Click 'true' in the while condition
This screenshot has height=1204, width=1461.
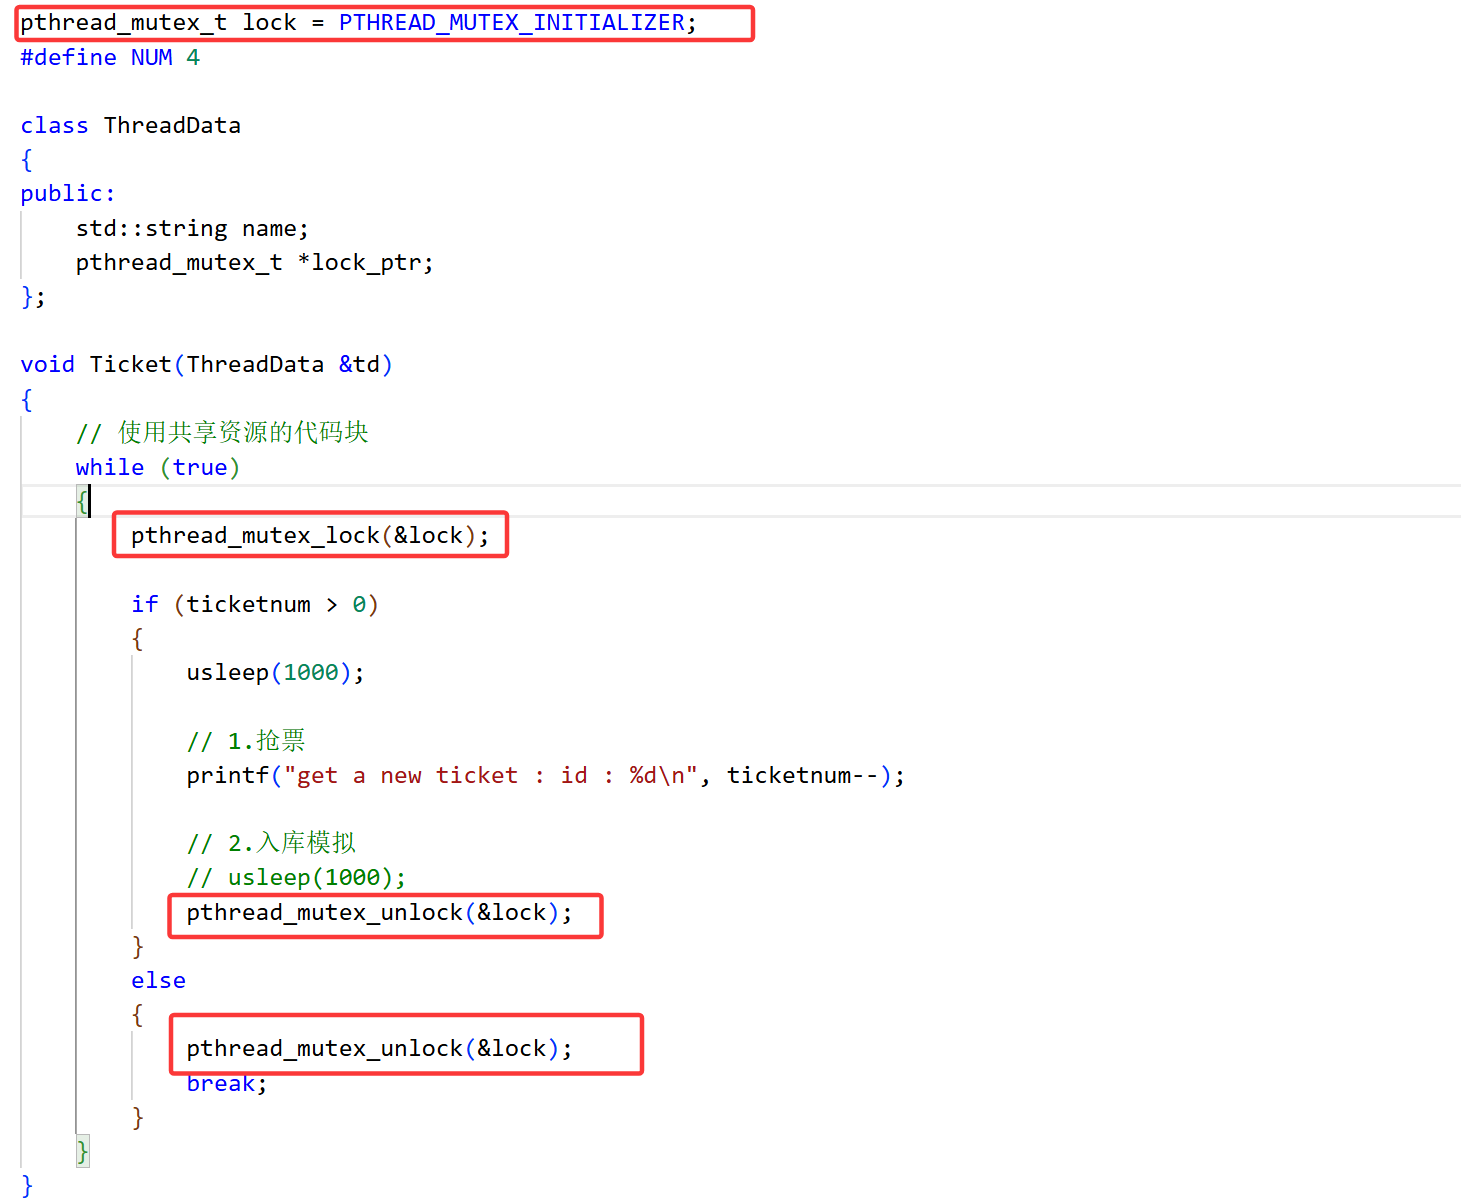click(x=200, y=467)
